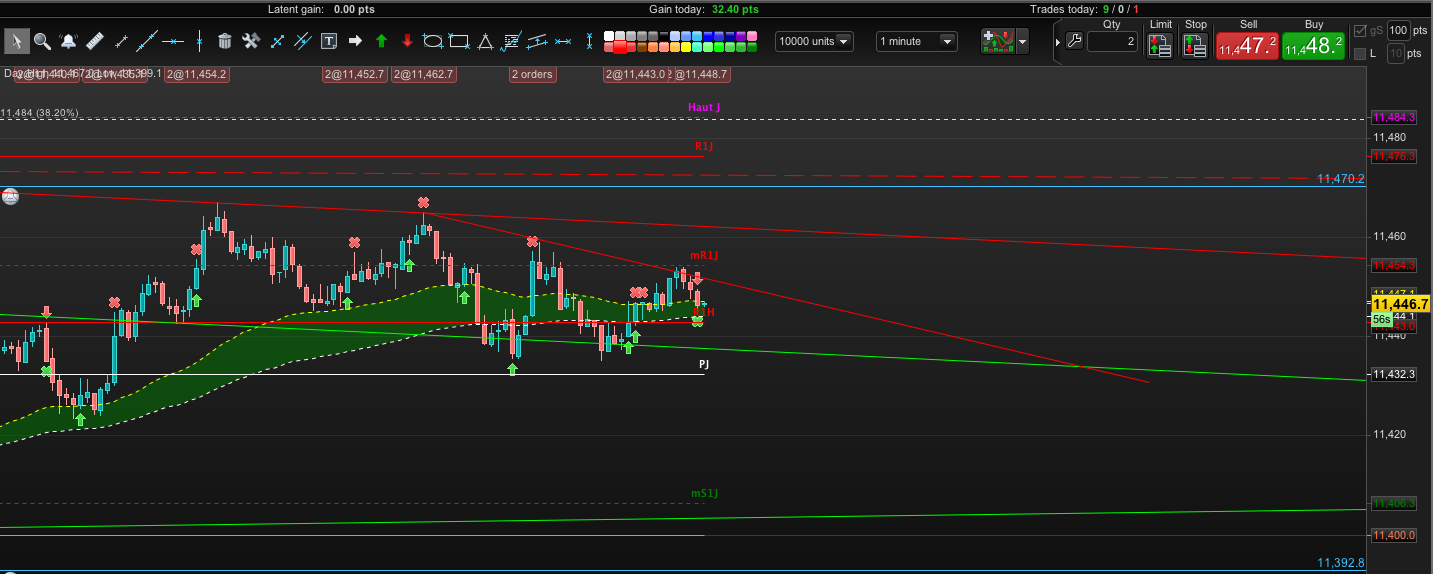
Task: Select the 2@11,462.7 order label
Action: point(424,74)
